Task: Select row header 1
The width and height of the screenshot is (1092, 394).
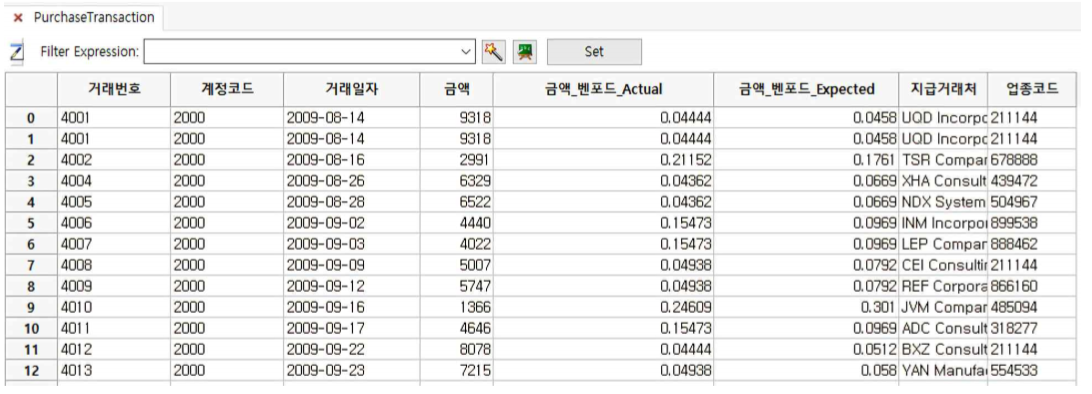Action: (x=31, y=139)
